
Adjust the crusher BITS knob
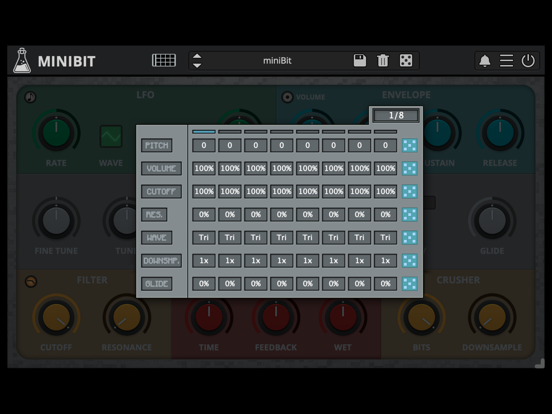point(421,318)
